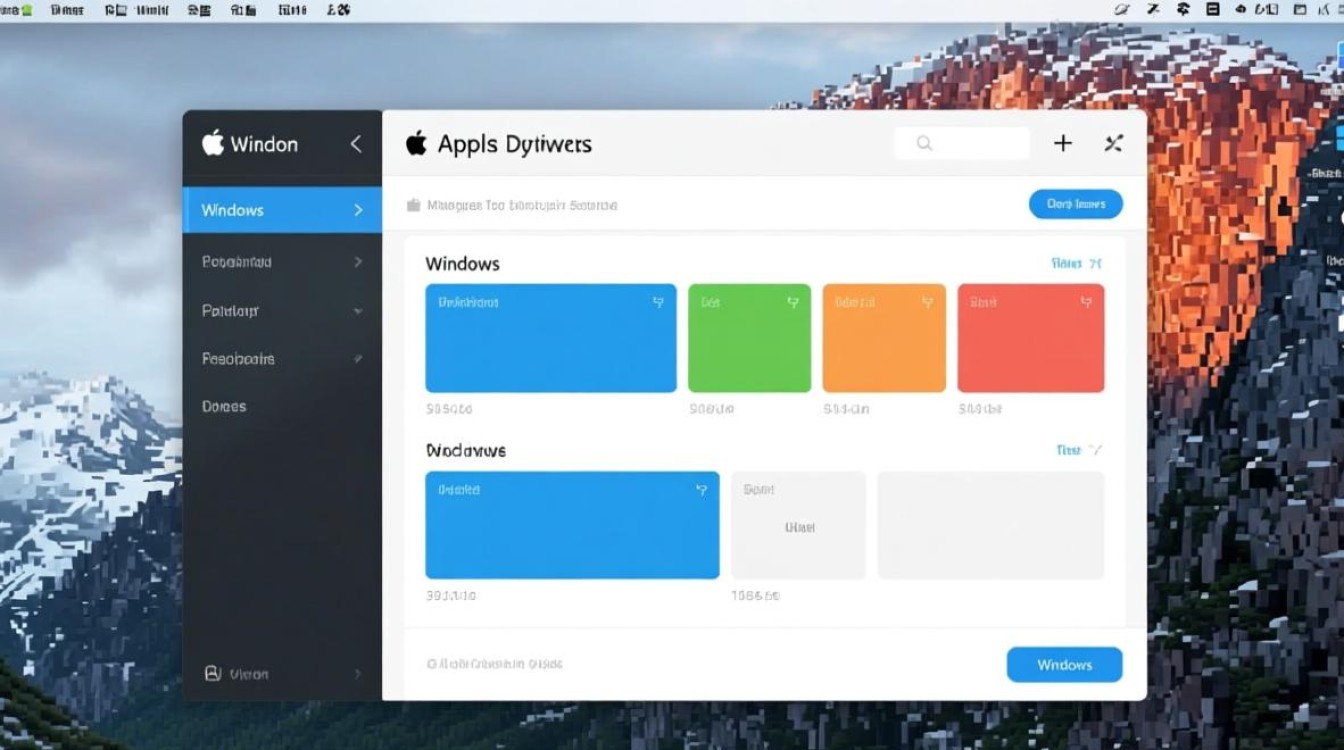
Task: Open the dropdown arrow on the third sidebar item
Action: click(358, 311)
